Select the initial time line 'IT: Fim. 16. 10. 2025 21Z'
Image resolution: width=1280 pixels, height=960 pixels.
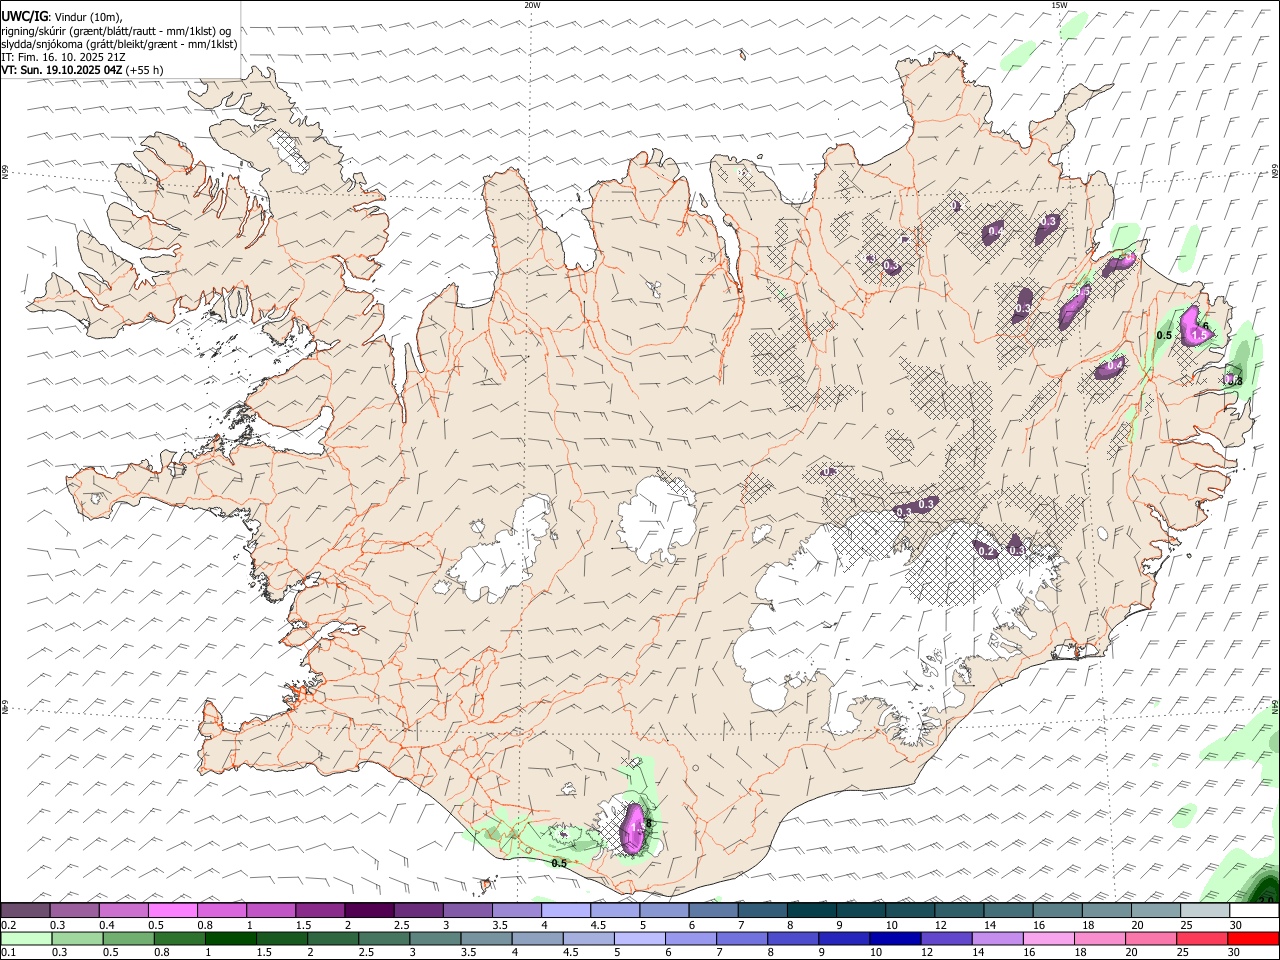tap(64, 57)
